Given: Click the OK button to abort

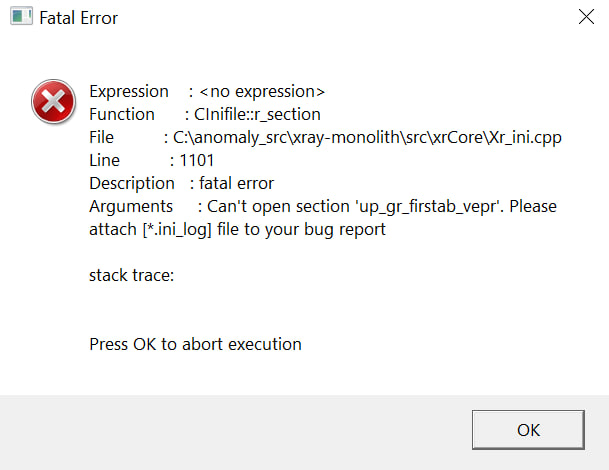Looking at the screenshot, I should (x=528, y=430).
